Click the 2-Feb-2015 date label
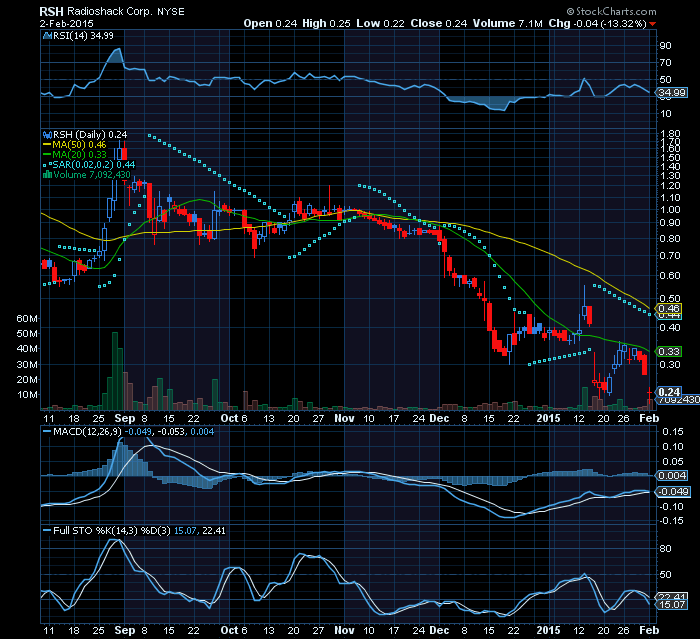This screenshot has height=639, width=700. [x=67, y=23]
